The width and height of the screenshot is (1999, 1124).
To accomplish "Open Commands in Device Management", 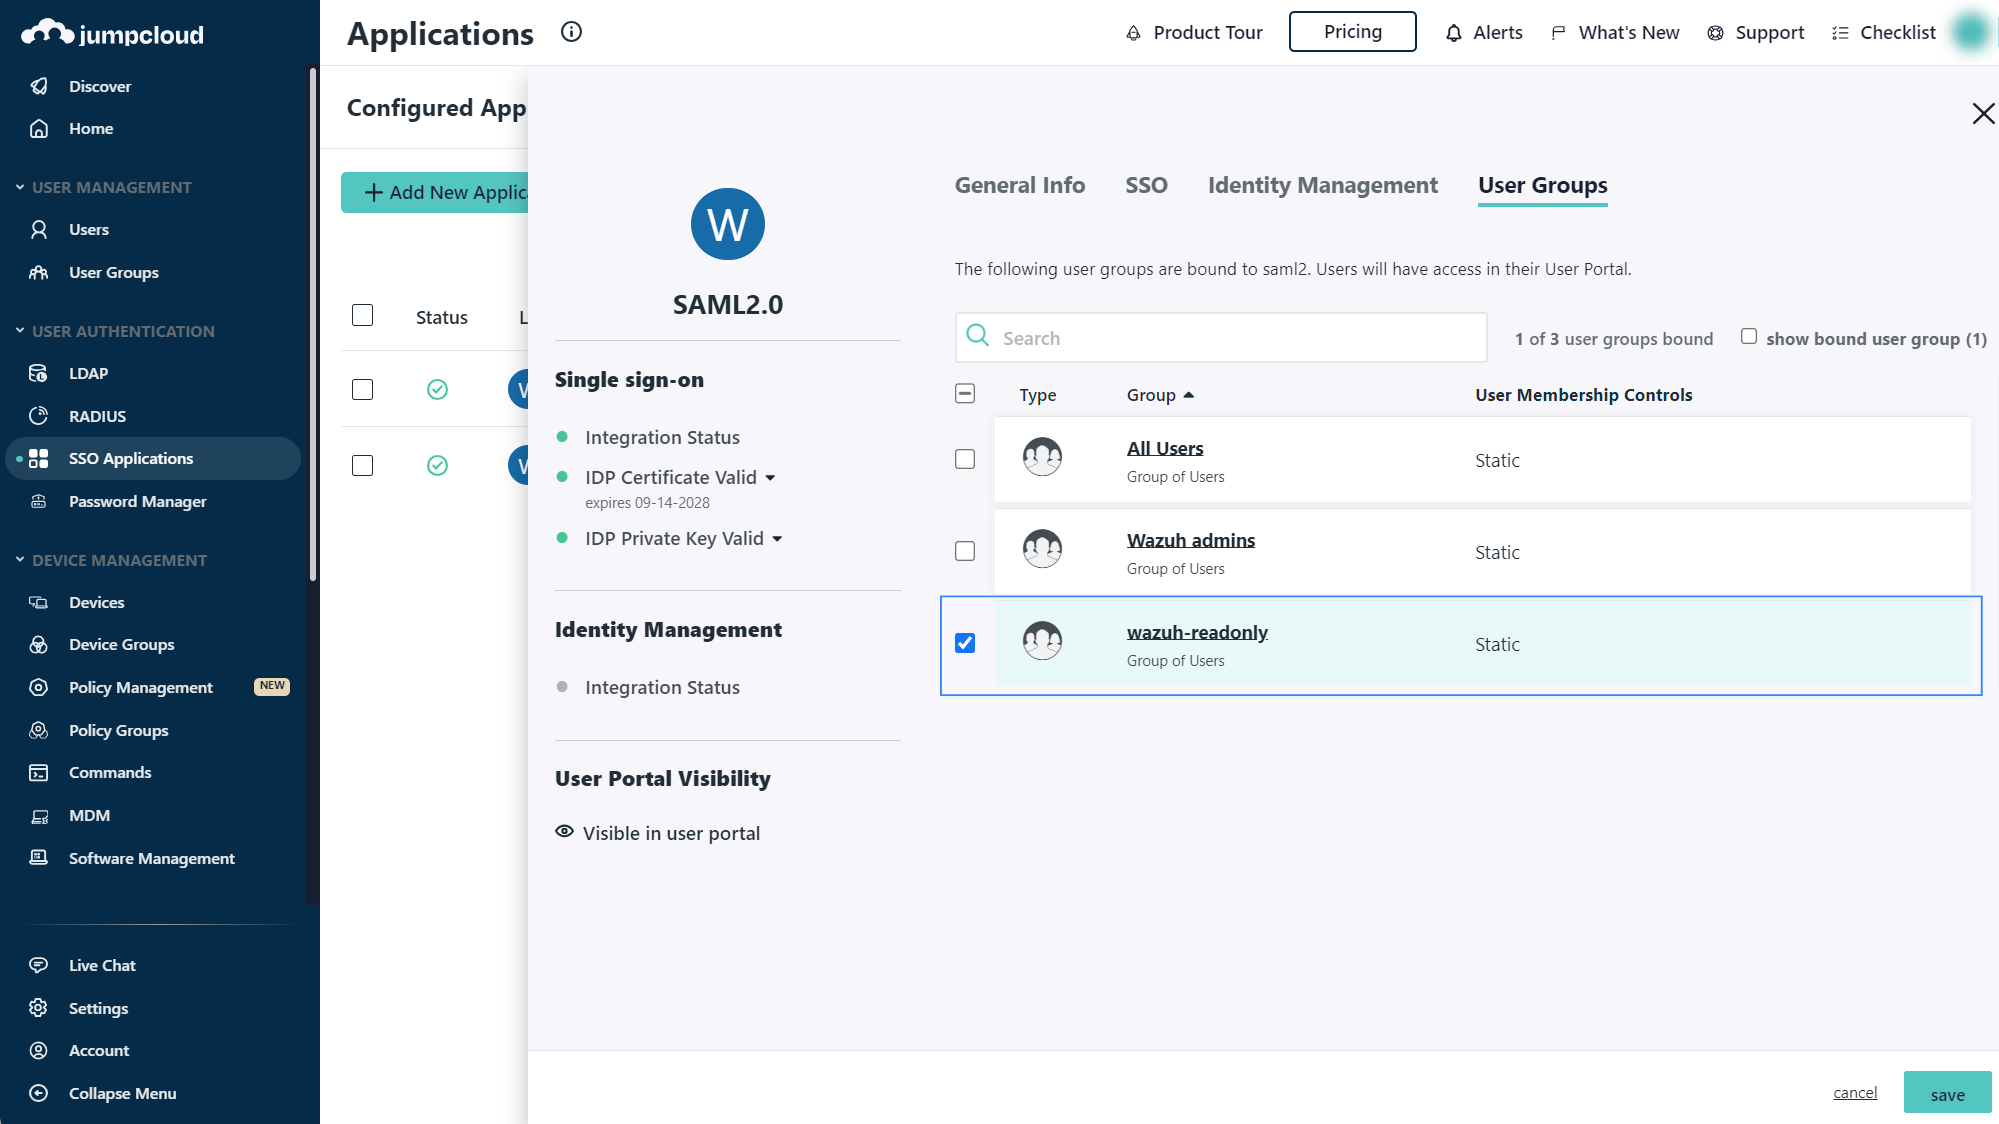I will click(x=110, y=772).
